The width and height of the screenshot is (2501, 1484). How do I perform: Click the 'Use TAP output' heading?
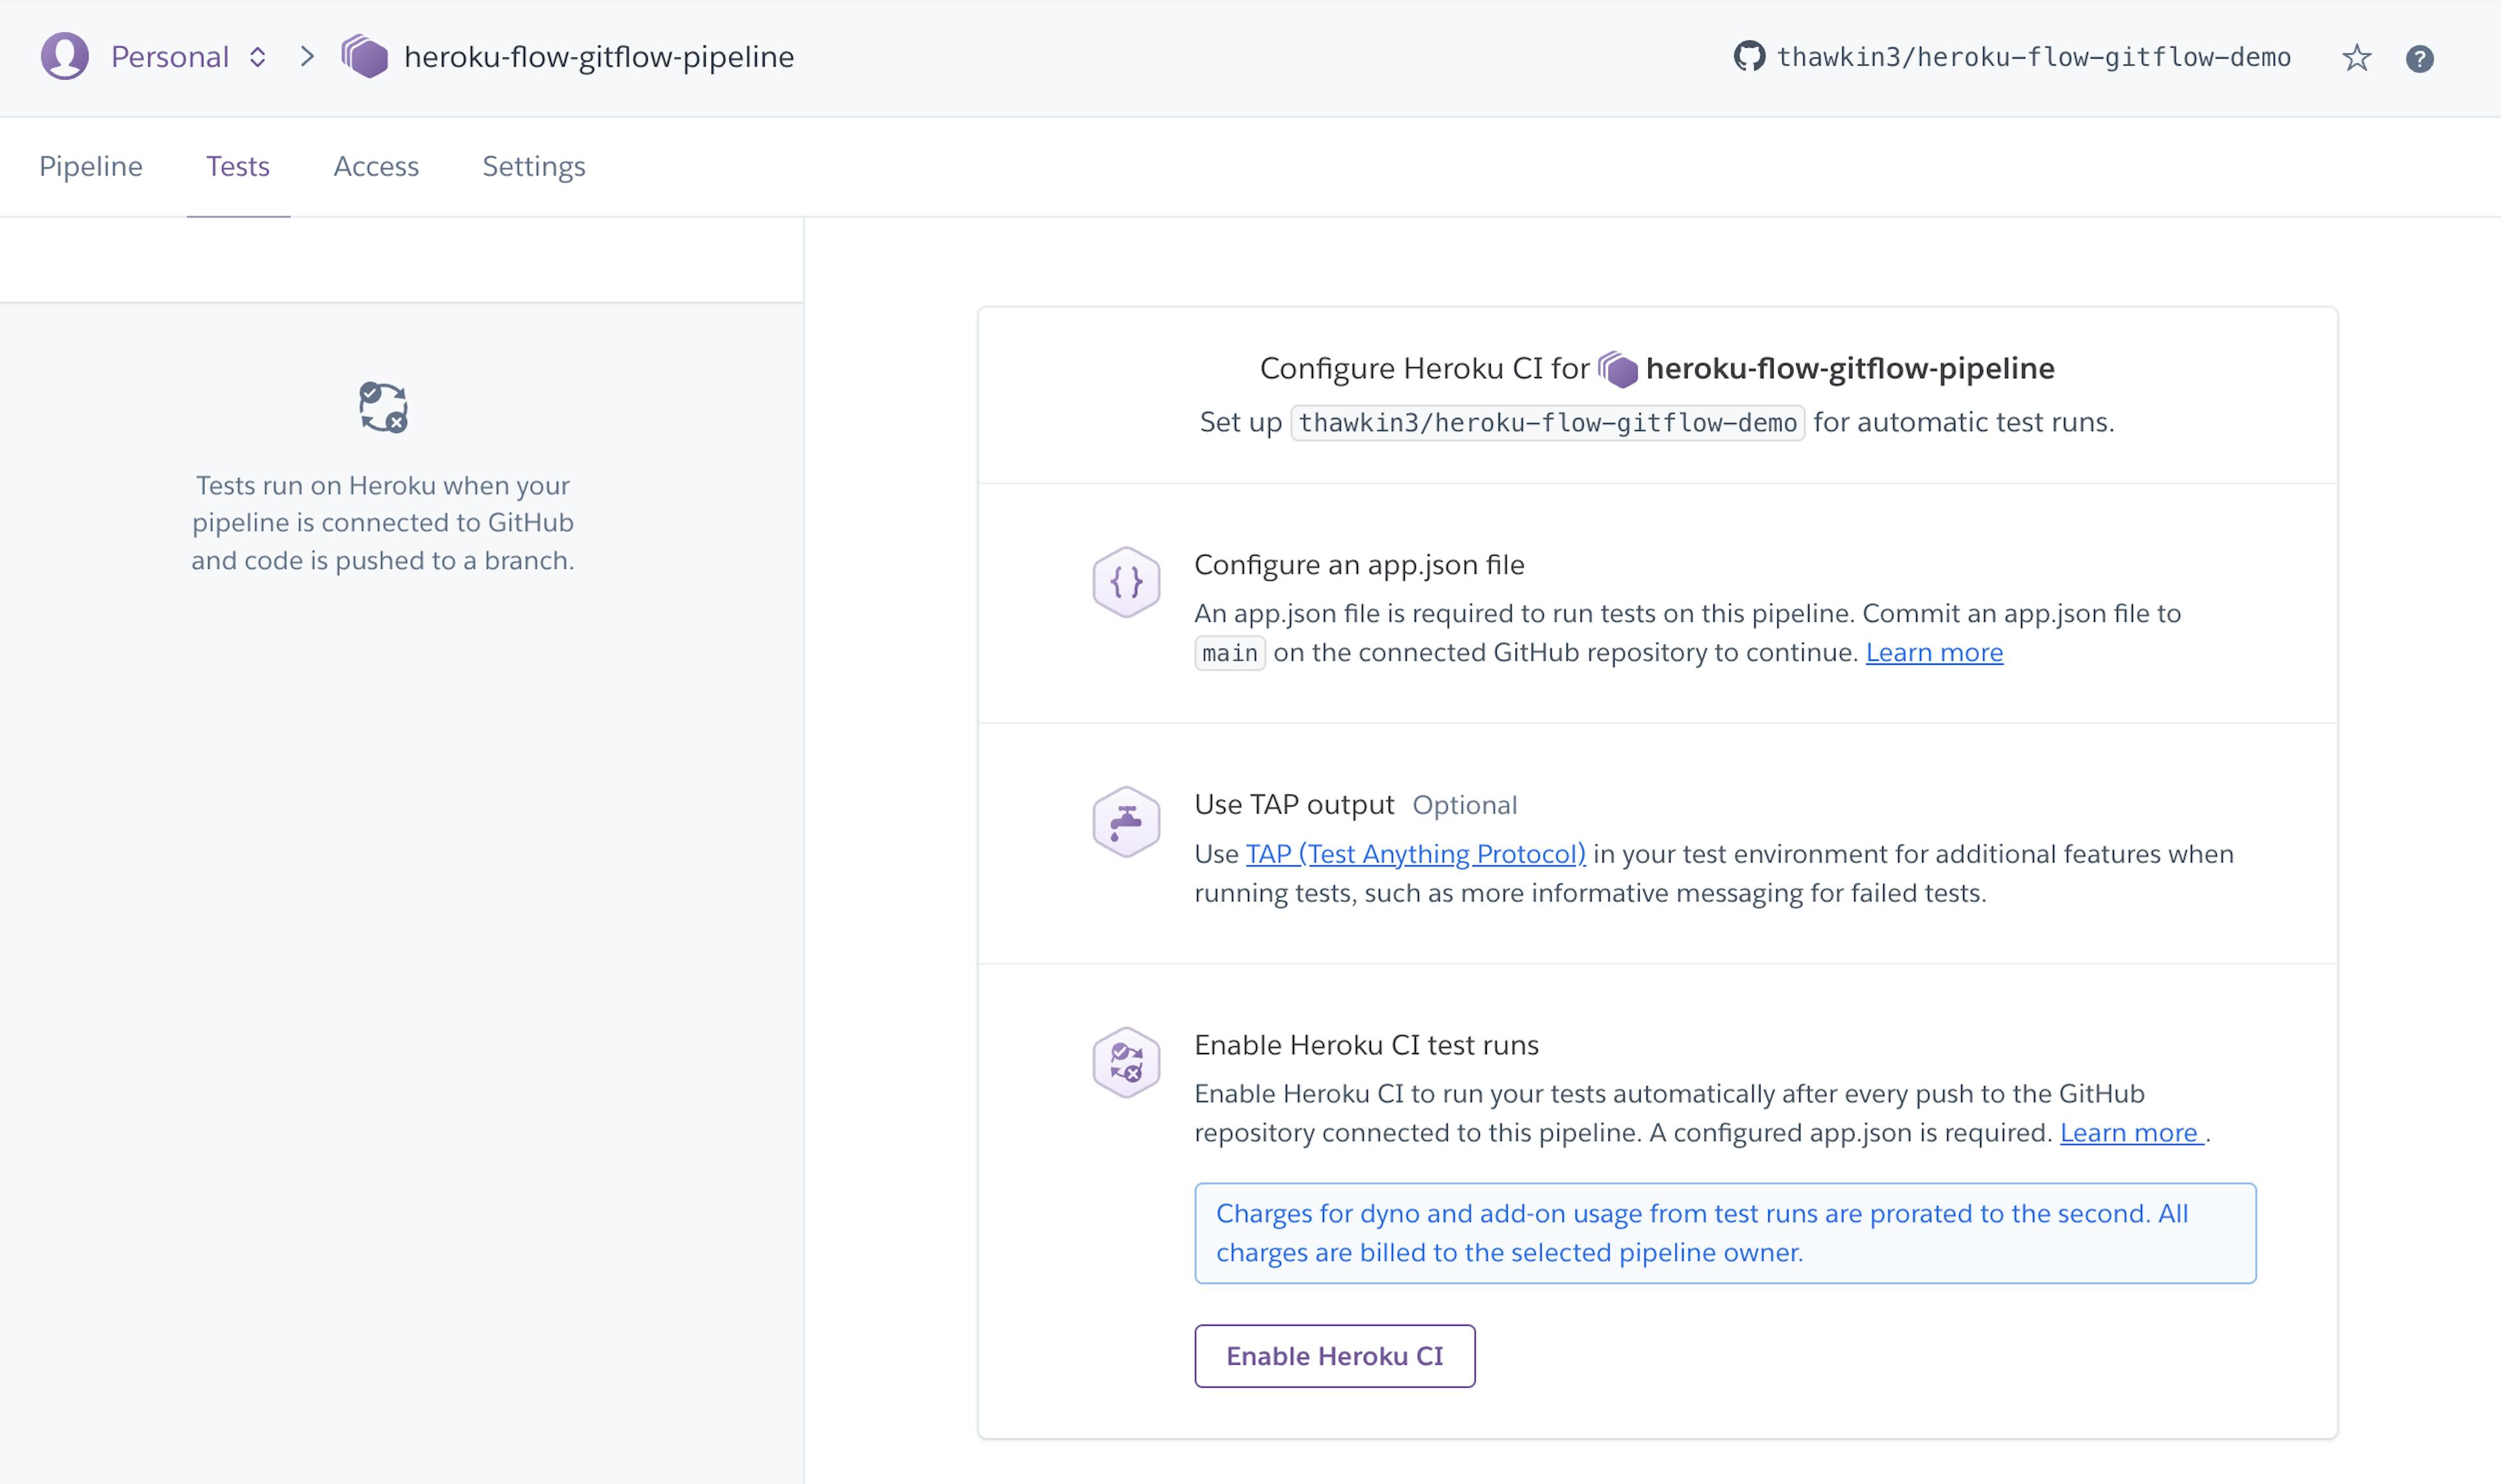pos(1294,804)
